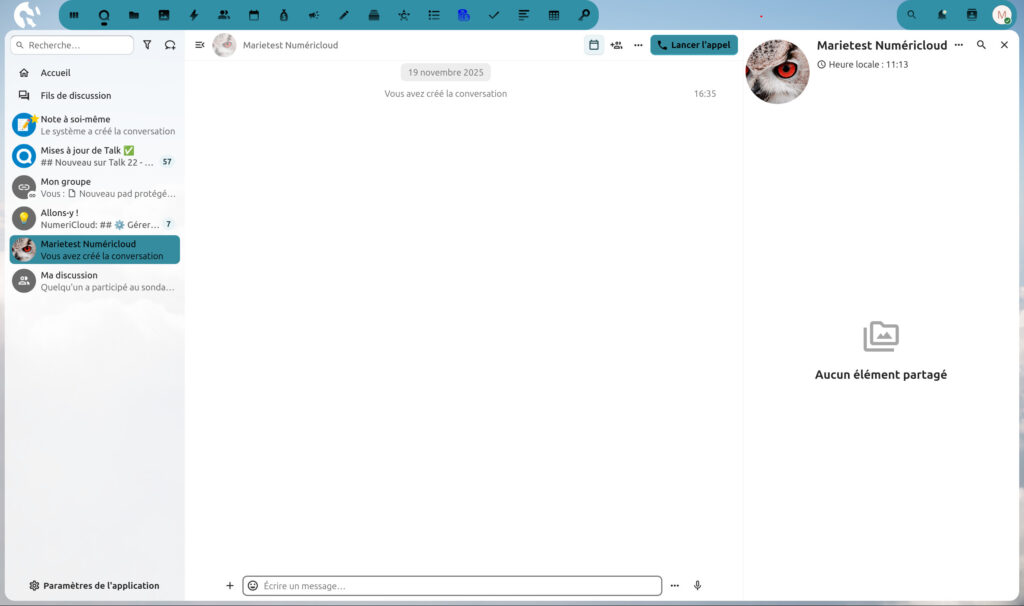Screen dimensions: 1024x606
Task: Open the Deck app icon in the top bar
Action: [374, 15]
